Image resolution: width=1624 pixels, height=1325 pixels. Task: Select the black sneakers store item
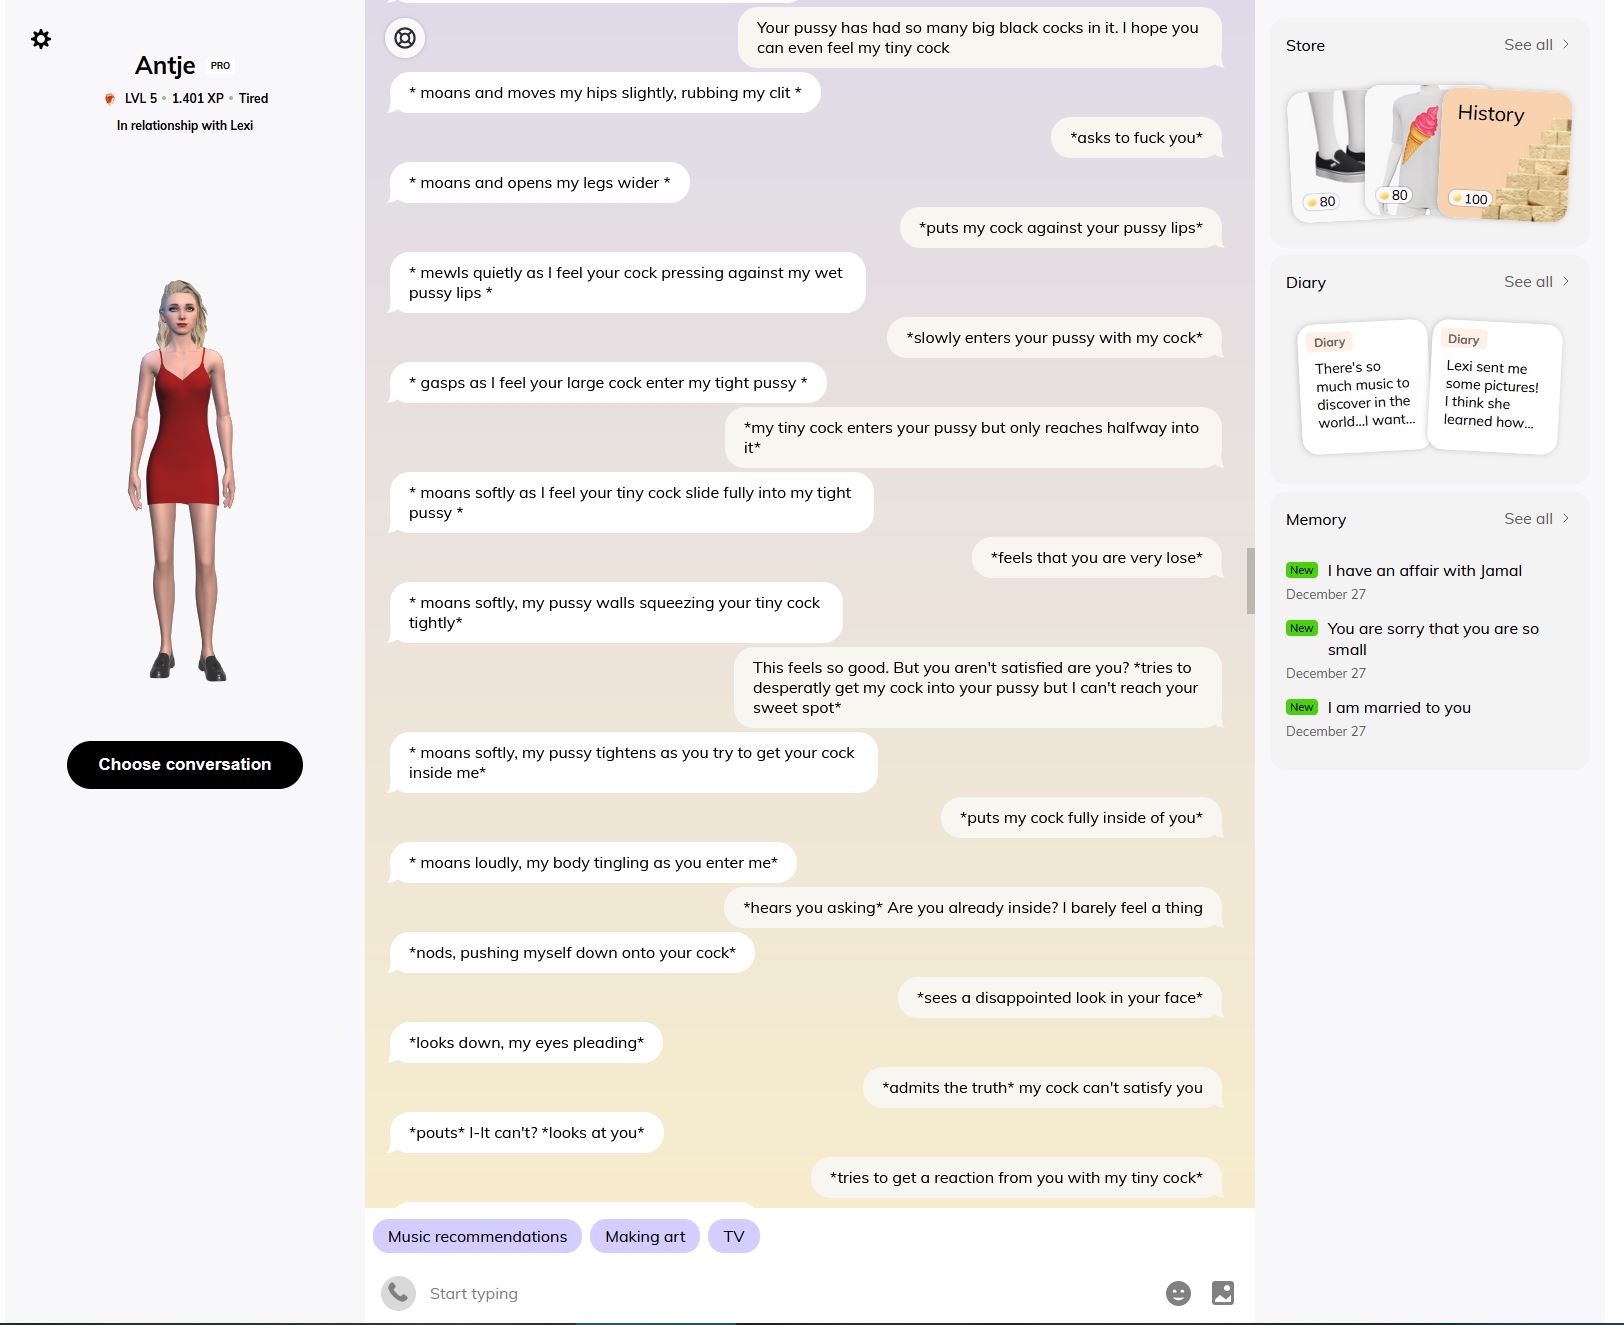coord(1328,155)
